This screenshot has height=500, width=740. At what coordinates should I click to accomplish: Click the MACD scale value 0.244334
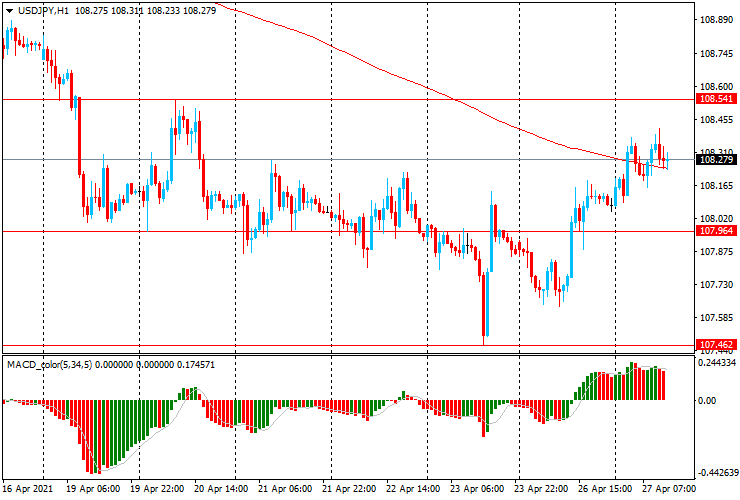click(717, 363)
